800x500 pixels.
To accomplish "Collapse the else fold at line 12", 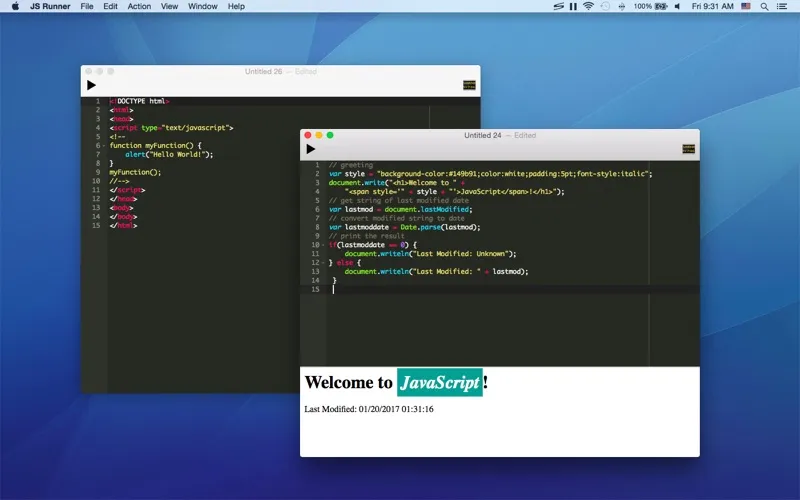I will click(x=322, y=263).
